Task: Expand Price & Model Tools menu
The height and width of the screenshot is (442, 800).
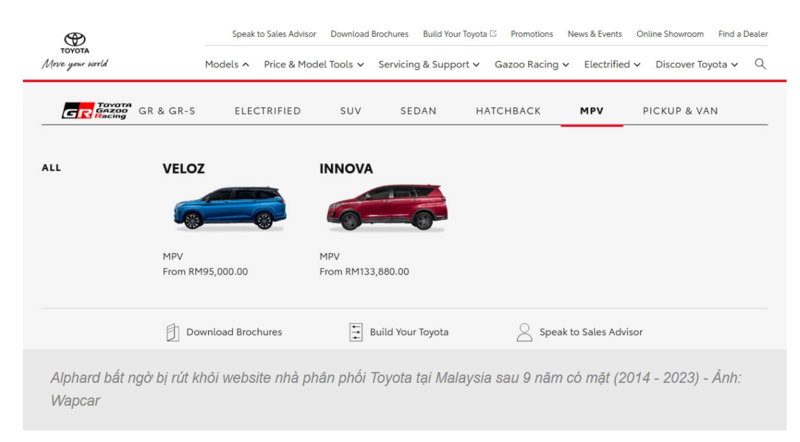Action: pyautogui.click(x=314, y=64)
